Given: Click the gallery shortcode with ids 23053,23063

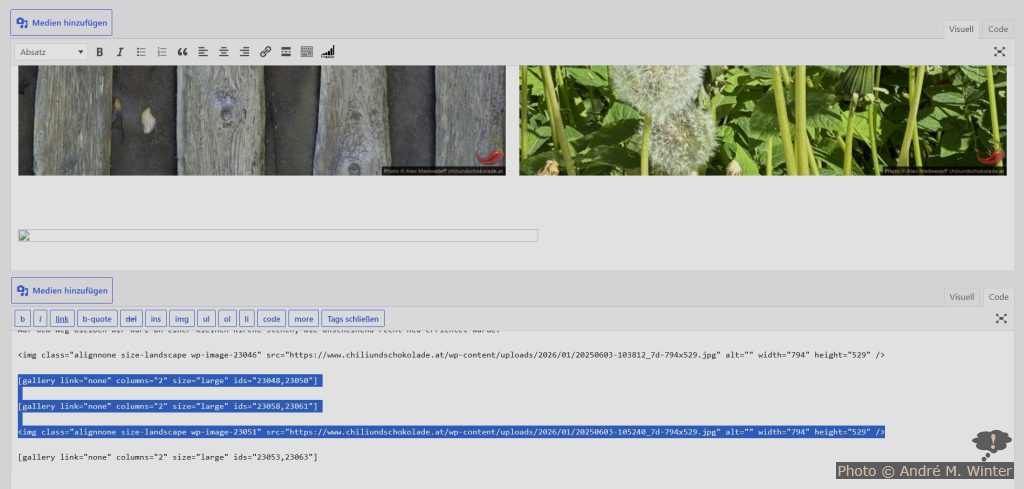Looking at the screenshot, I should tap(168, 457).
